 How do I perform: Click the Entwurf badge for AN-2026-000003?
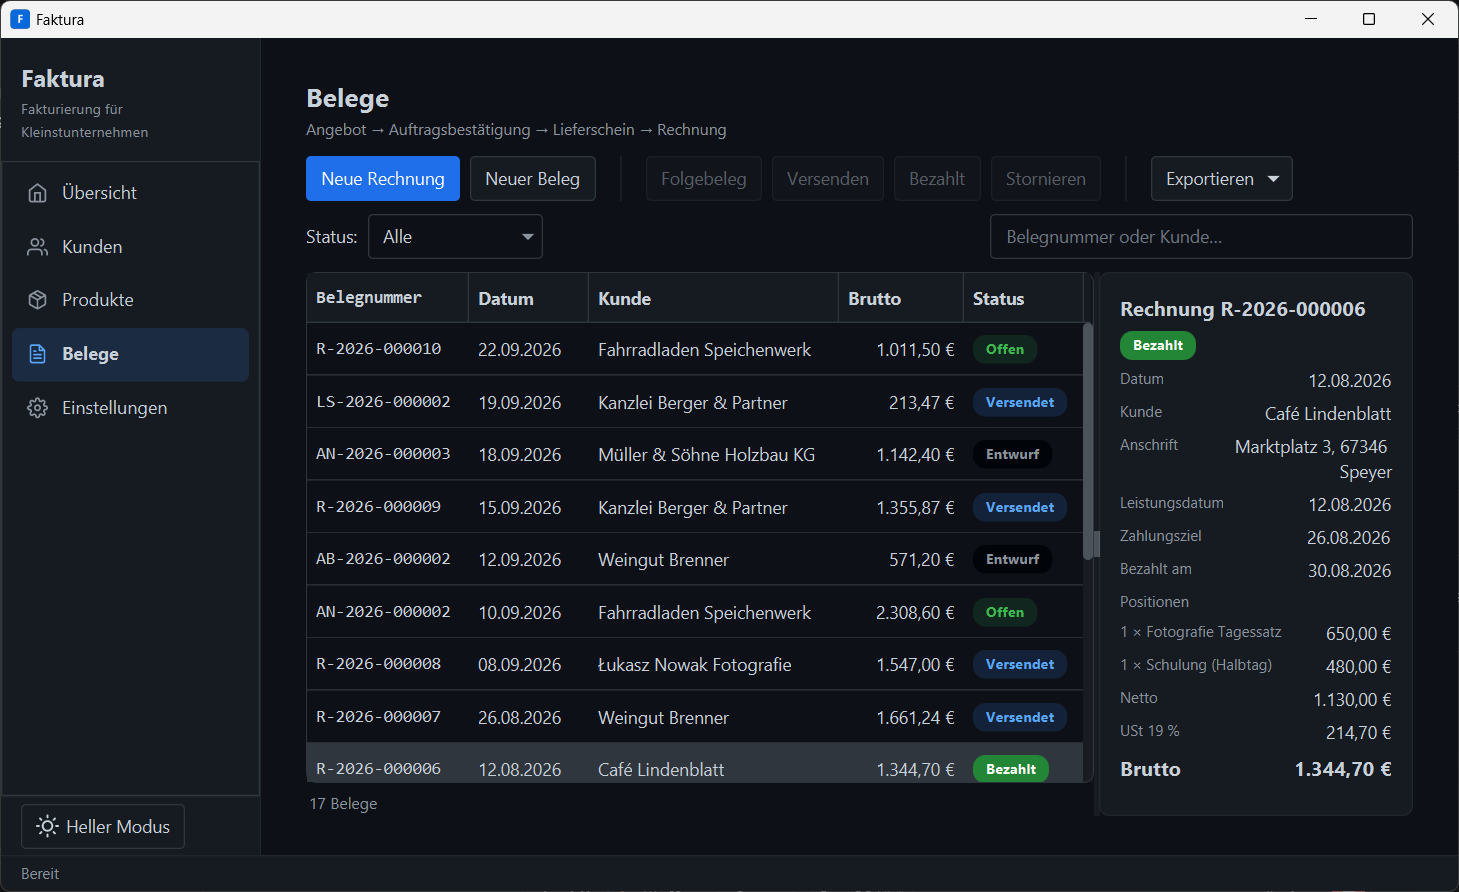[x=1013, y=454]
